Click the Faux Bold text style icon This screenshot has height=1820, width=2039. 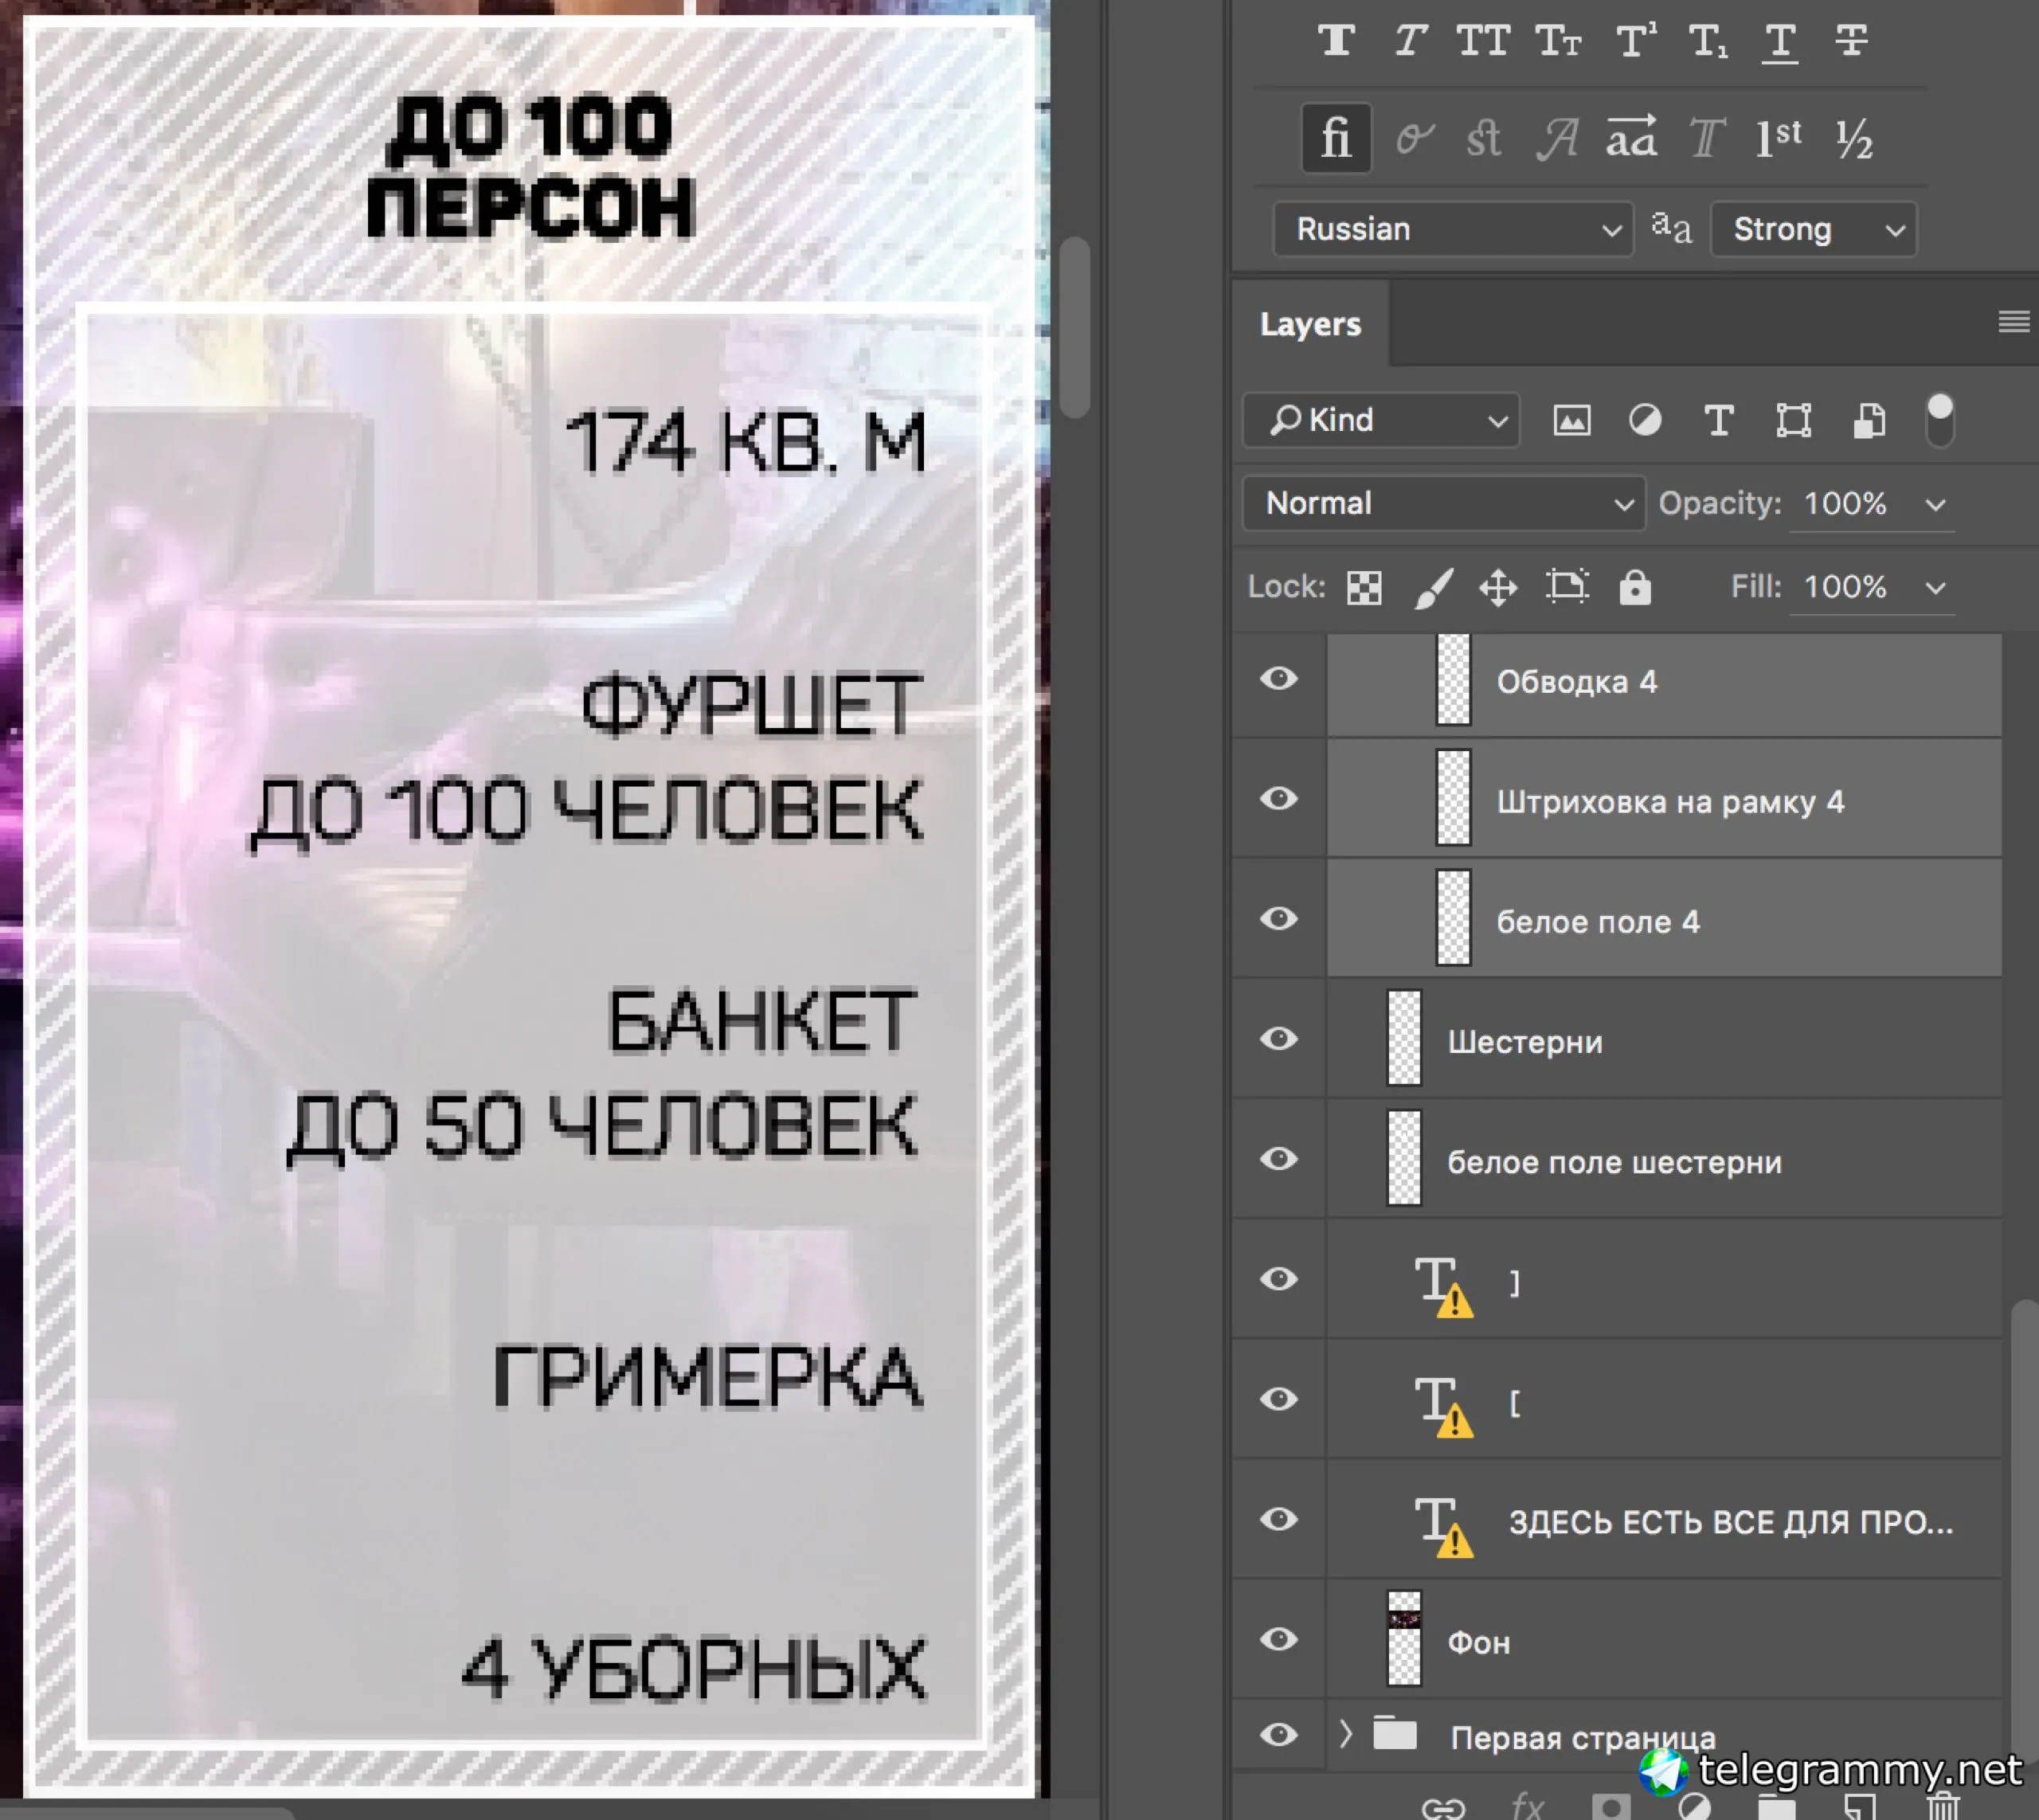(1337, 41)
